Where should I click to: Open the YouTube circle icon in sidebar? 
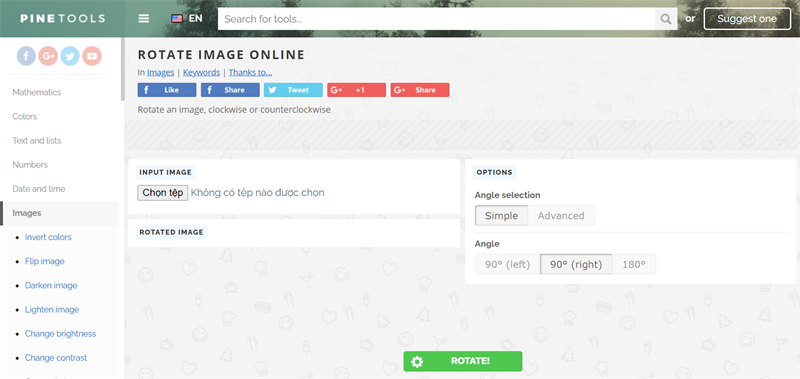coord(92,56)
